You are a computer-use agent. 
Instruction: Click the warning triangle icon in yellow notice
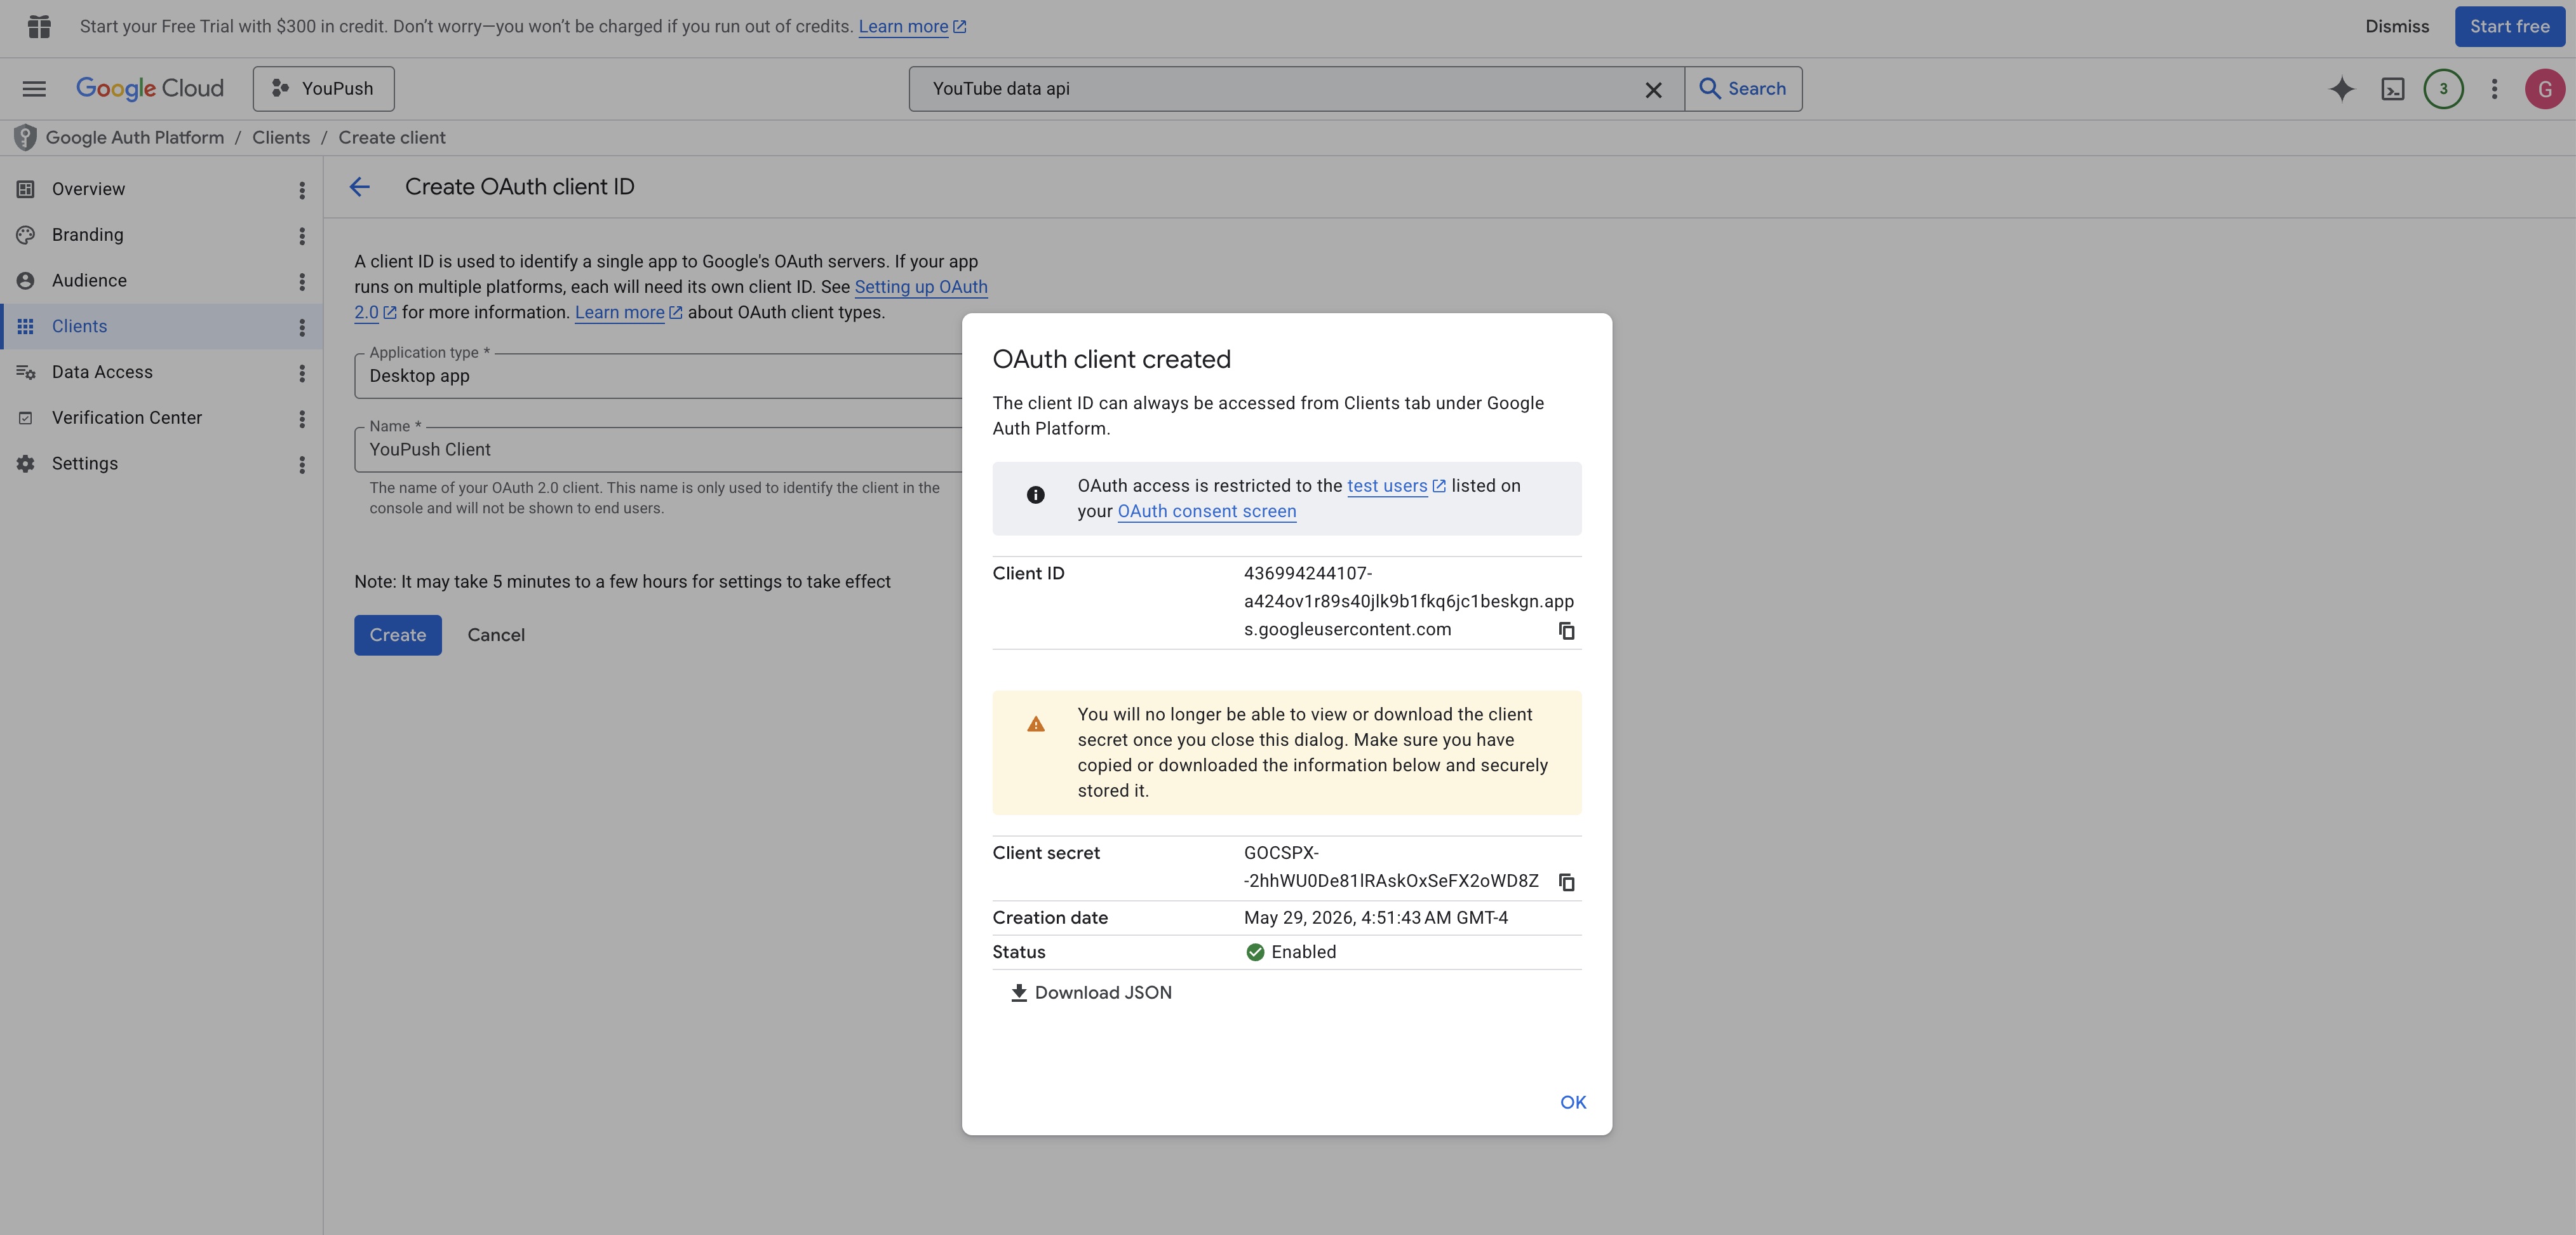pos(1036,724)
